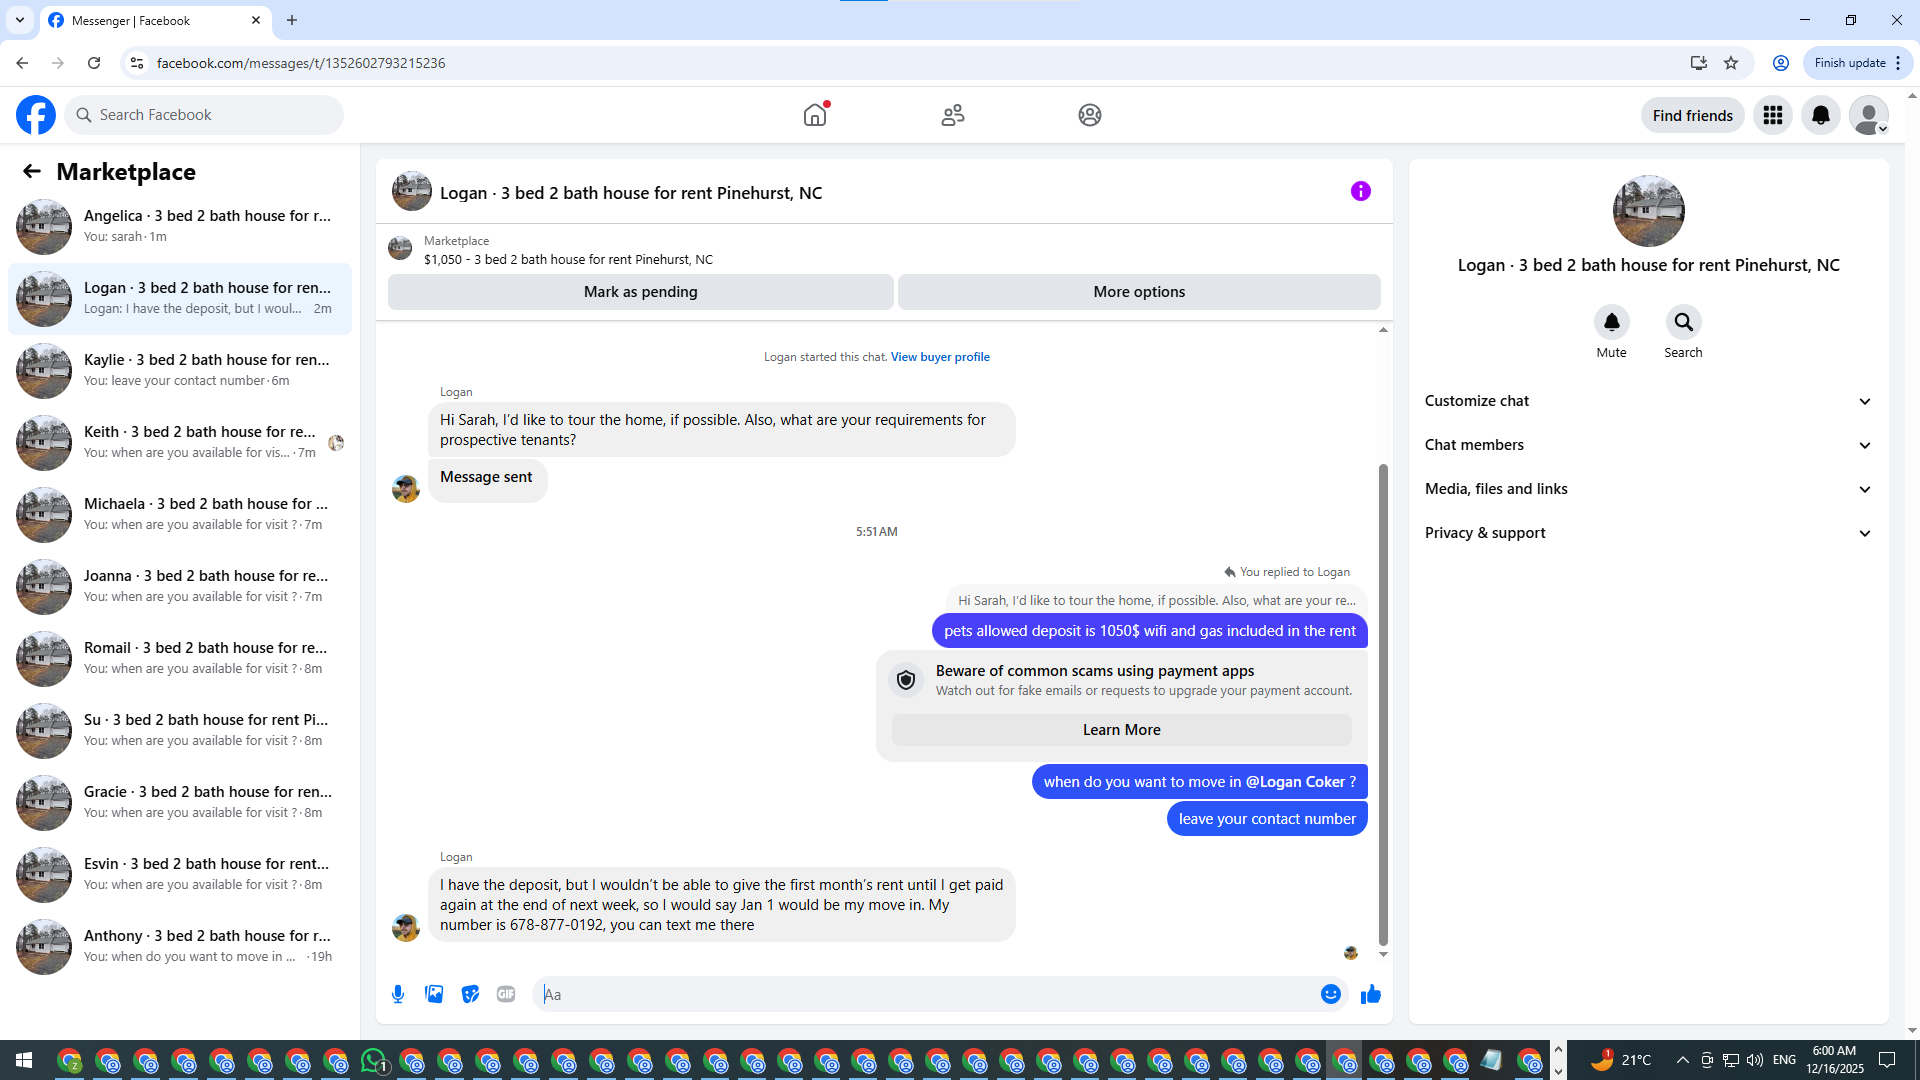Reload the page with the browser refresh icon
The height and width of the screenshot is (1080, 1920).
click(x=94, y=63)
